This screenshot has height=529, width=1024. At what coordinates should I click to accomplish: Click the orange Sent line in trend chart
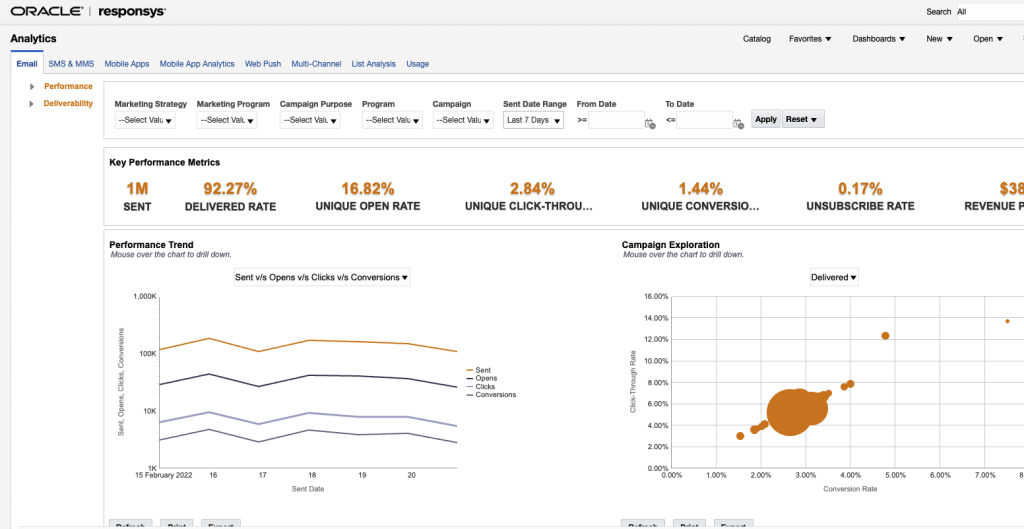click(307, 341)
